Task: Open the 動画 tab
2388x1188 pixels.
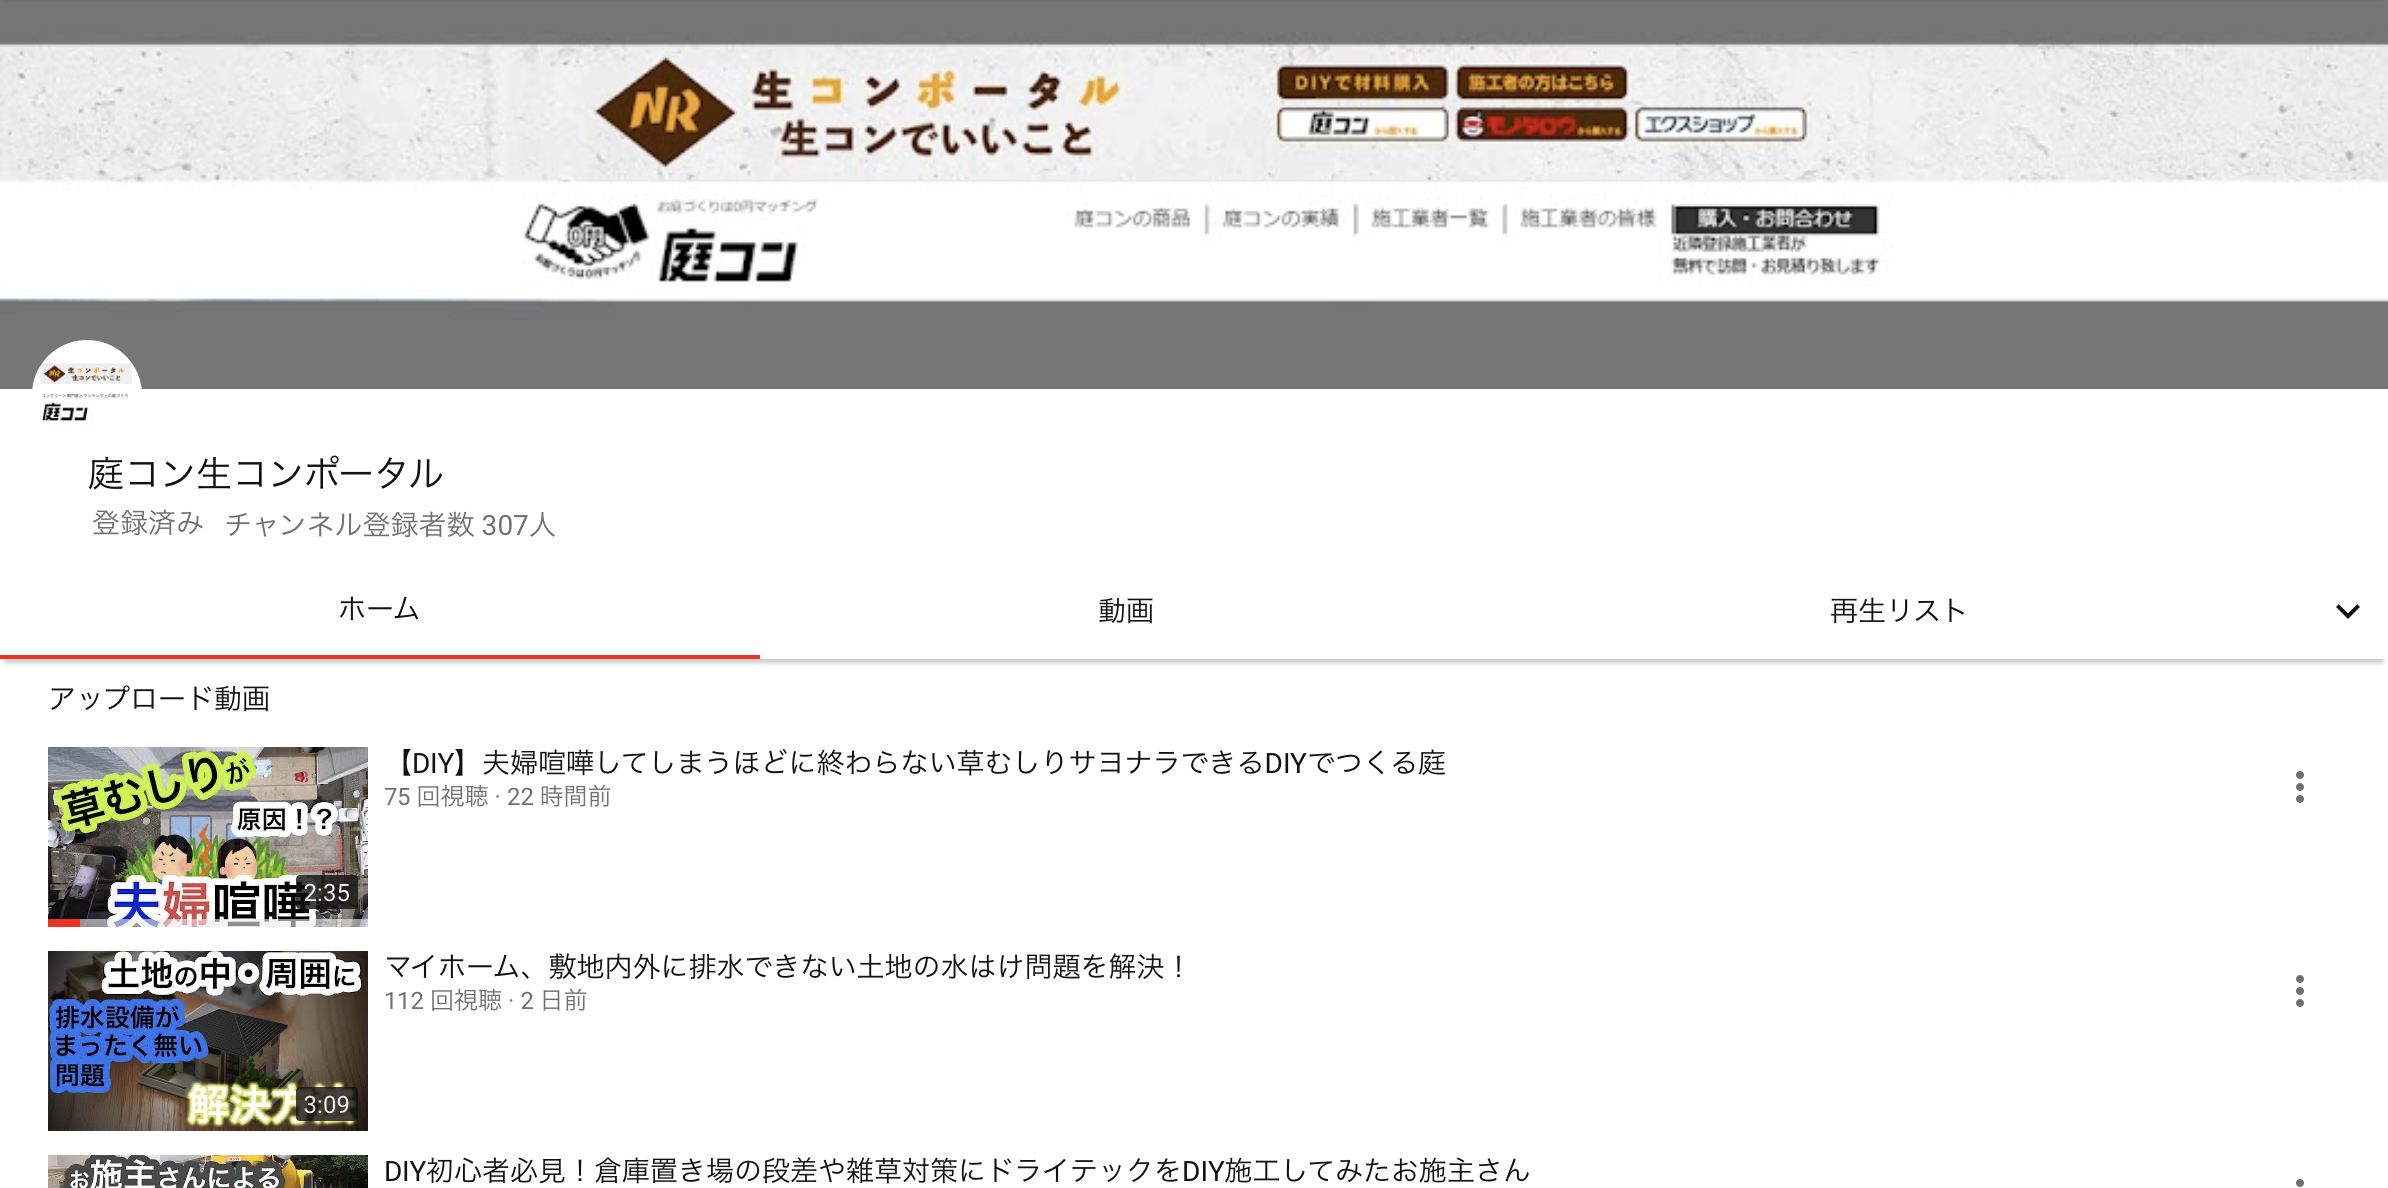Action: [1126, 610]
